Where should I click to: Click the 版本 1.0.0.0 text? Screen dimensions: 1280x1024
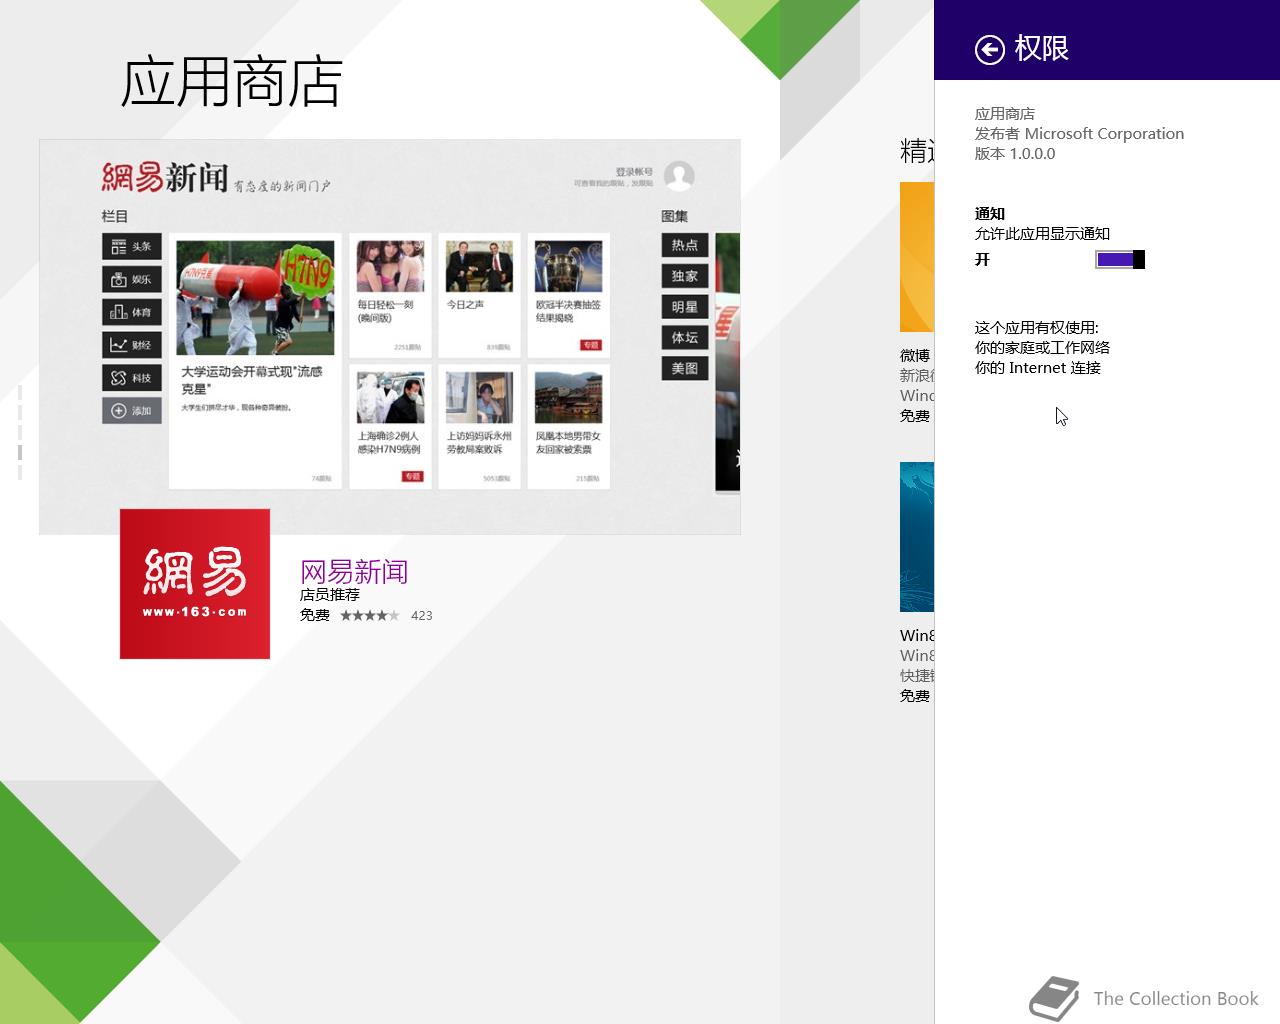pyautogui.click(x=1015, y=154)
